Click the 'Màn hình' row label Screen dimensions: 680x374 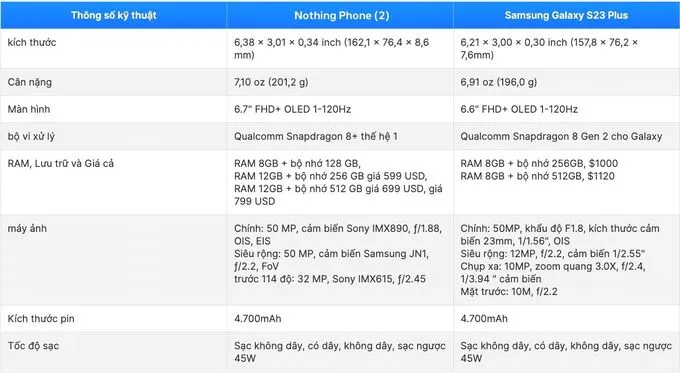pyautogui.click(x=29, y=109)
